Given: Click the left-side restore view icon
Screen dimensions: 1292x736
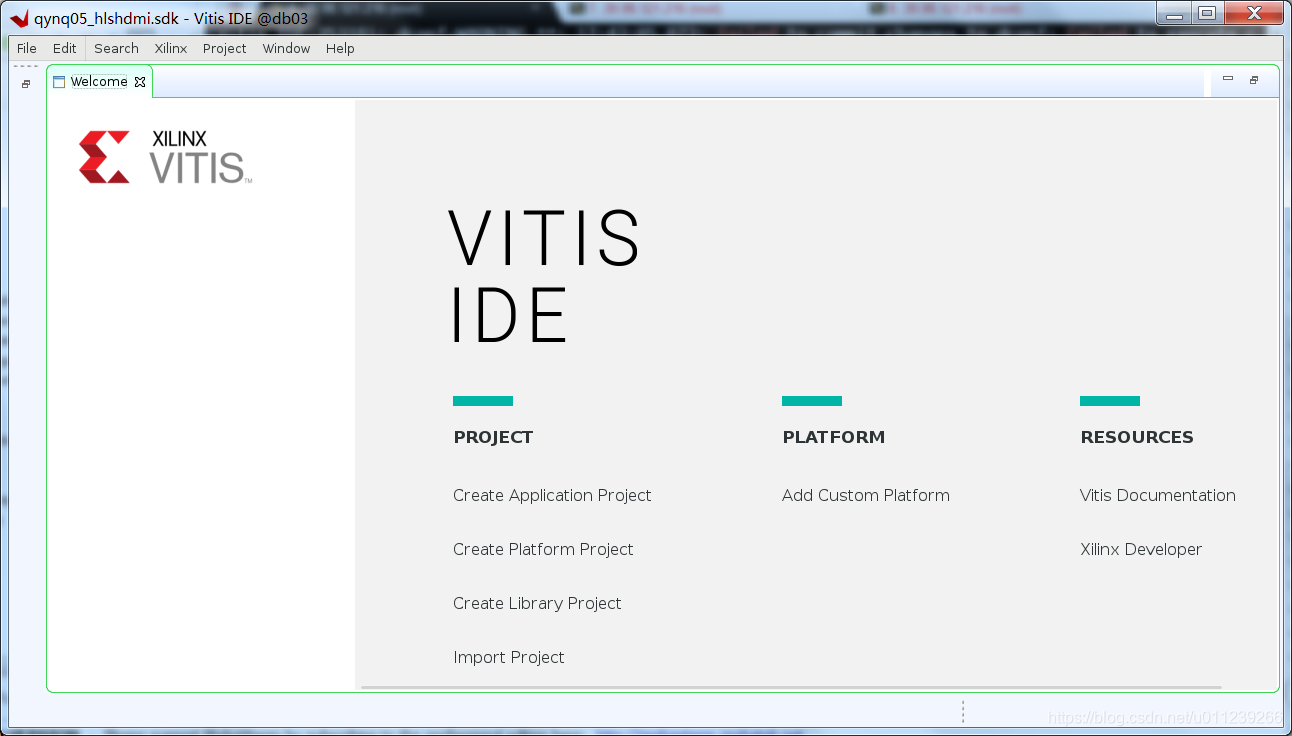Looking at the screenshot, I should click(26, 84).
